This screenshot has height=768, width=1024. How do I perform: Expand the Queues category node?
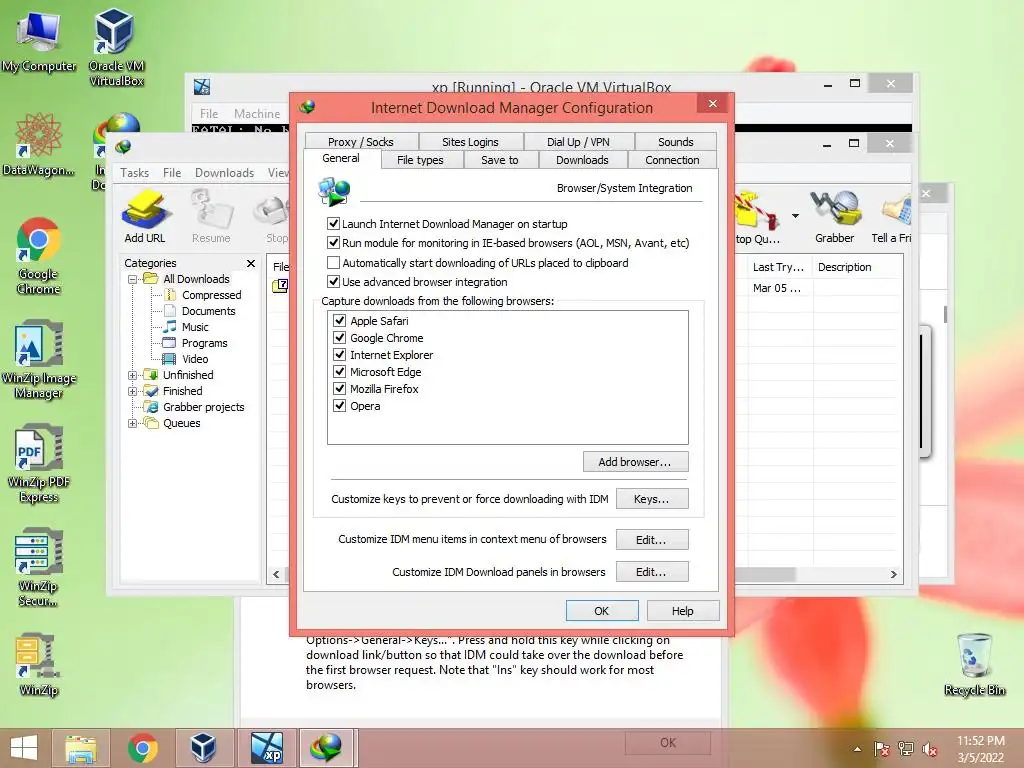(x=133, y=424)
